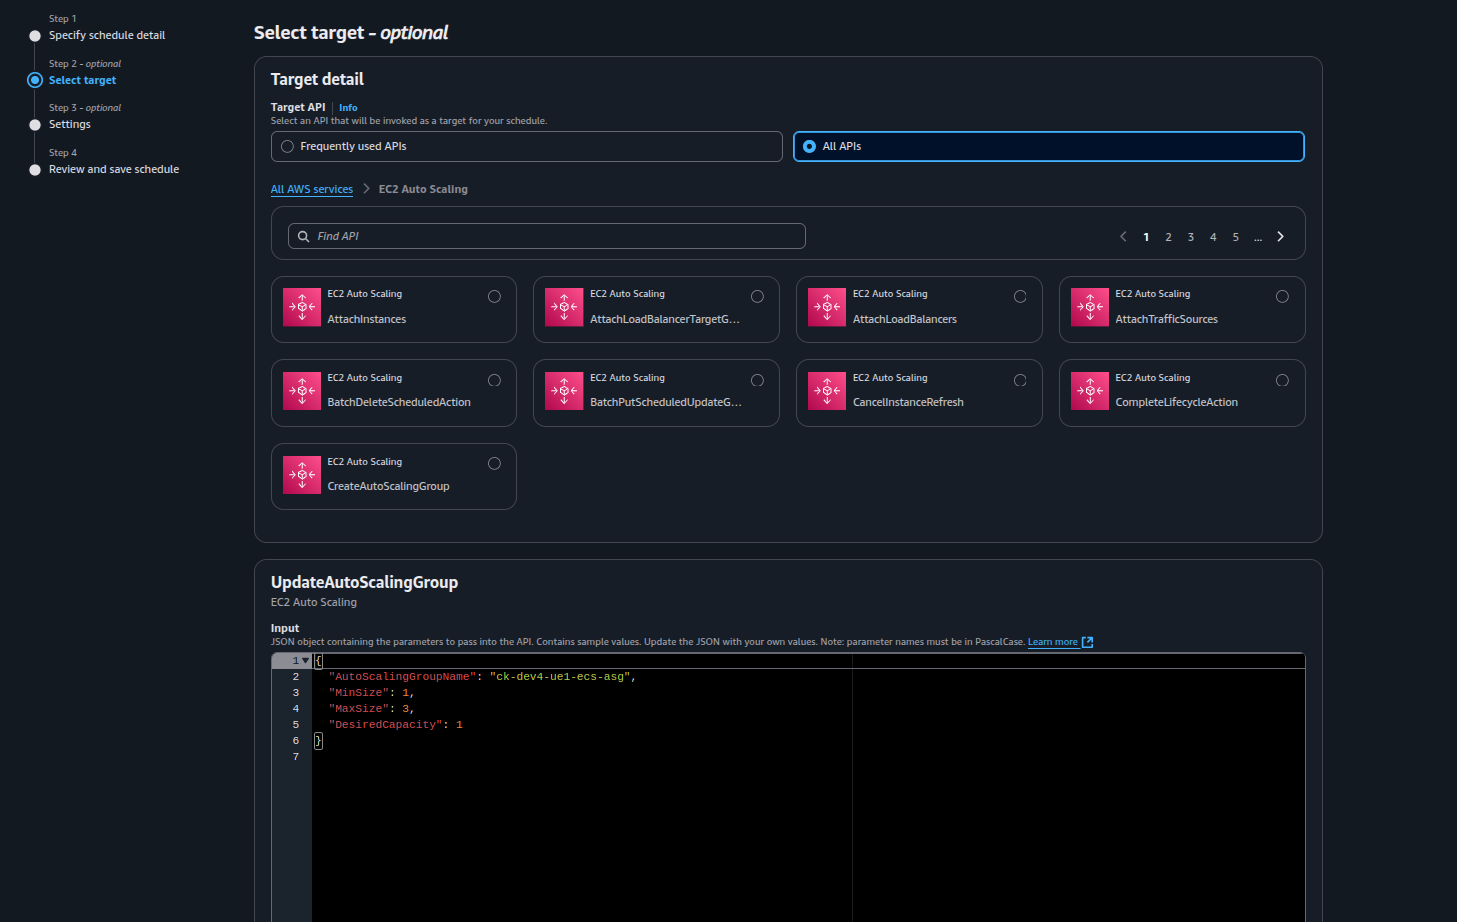Screen dimensions: 1457x922
Task: Open page 4 of the API list
Action: coord(1213,237)
